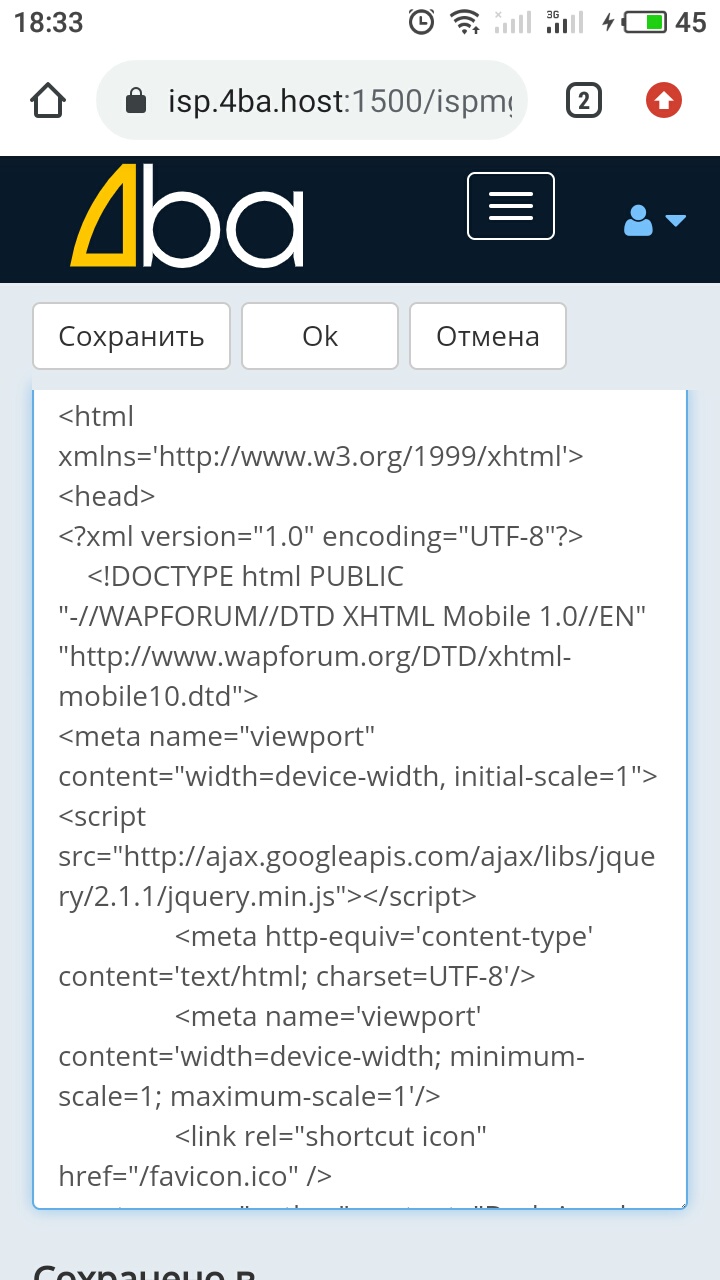Screen dimensions: 720x1280
Task: Click the Отмена button
Action: point(488,337)
